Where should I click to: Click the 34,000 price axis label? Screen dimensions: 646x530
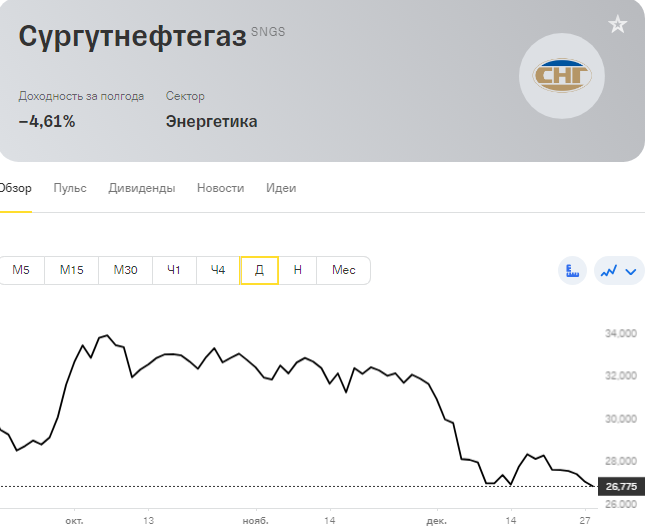coord(621,333)
